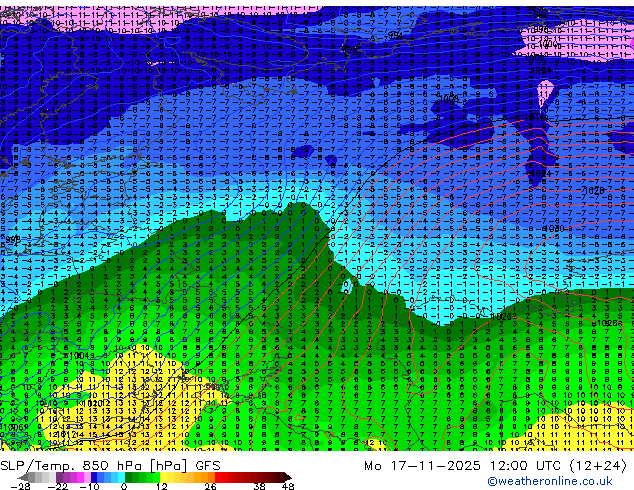The image size is (634, 490).
Task: Select the '-22' legend scale label
Action: point(57,486)
